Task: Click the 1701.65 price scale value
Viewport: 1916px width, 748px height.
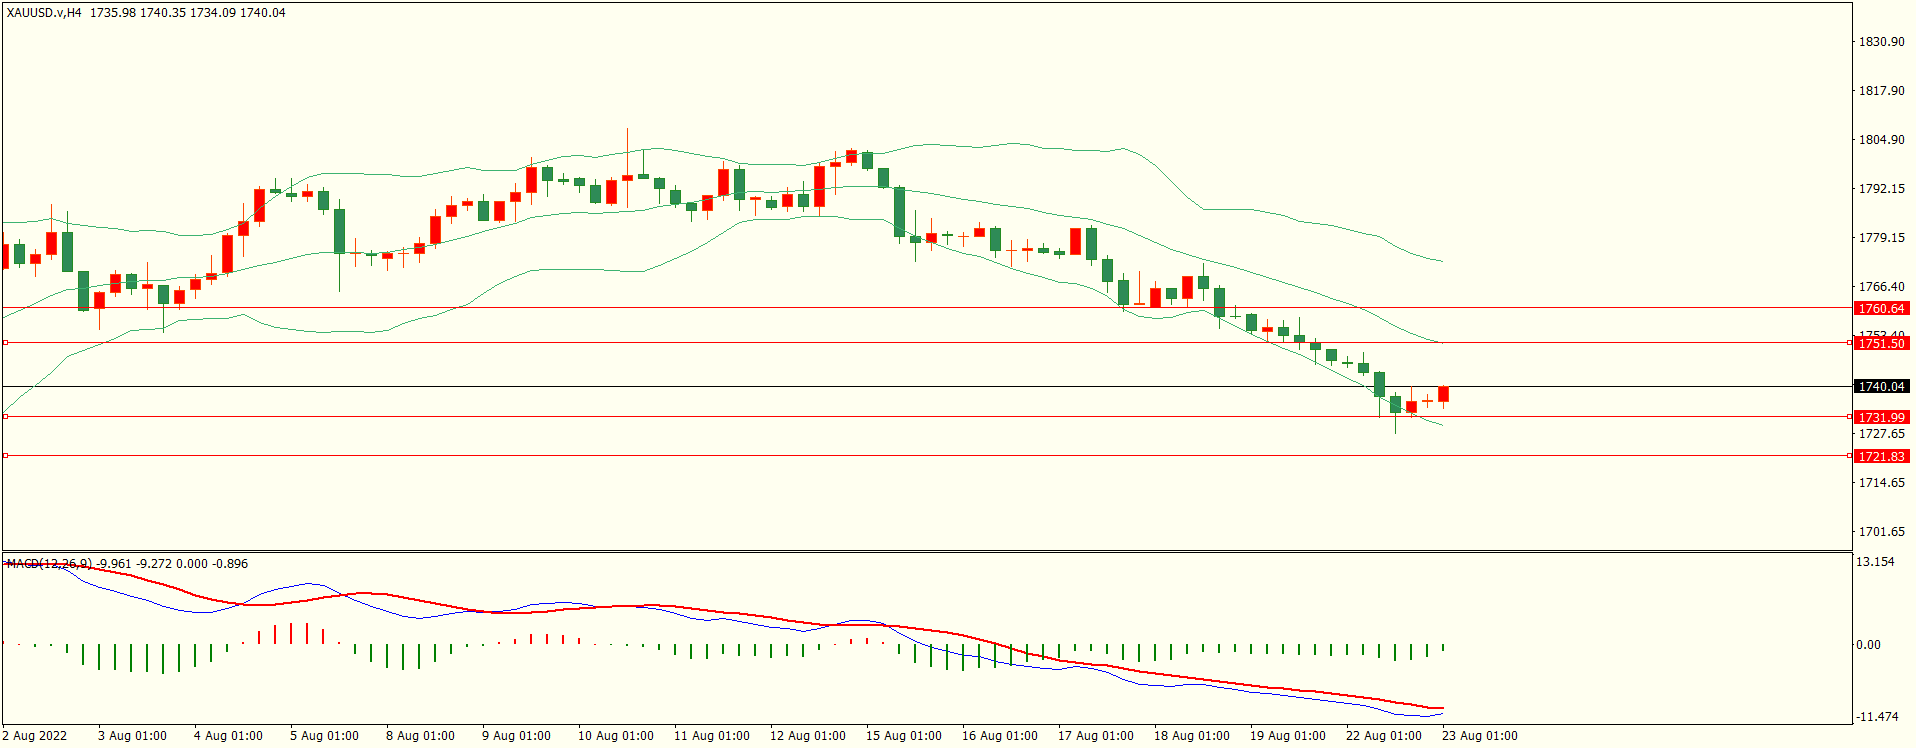Action: (x=1881, y=532)
